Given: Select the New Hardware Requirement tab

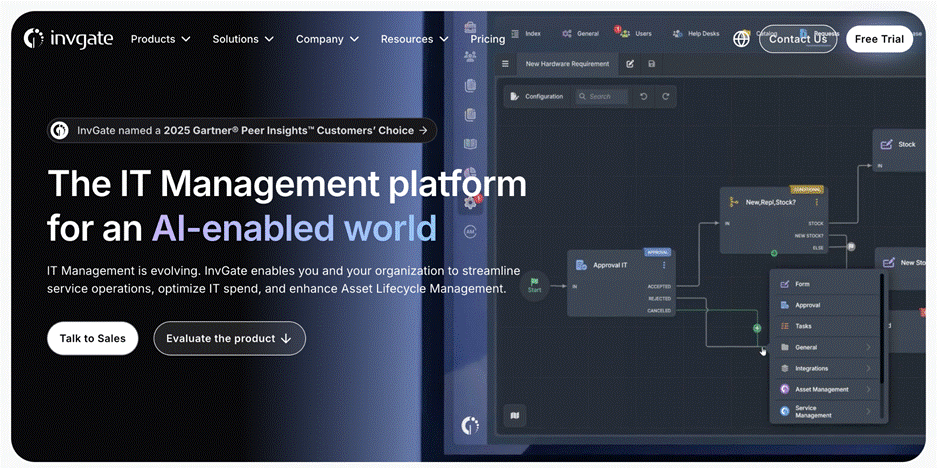Looking at the screenshot, I should click(x=567, y=64).
